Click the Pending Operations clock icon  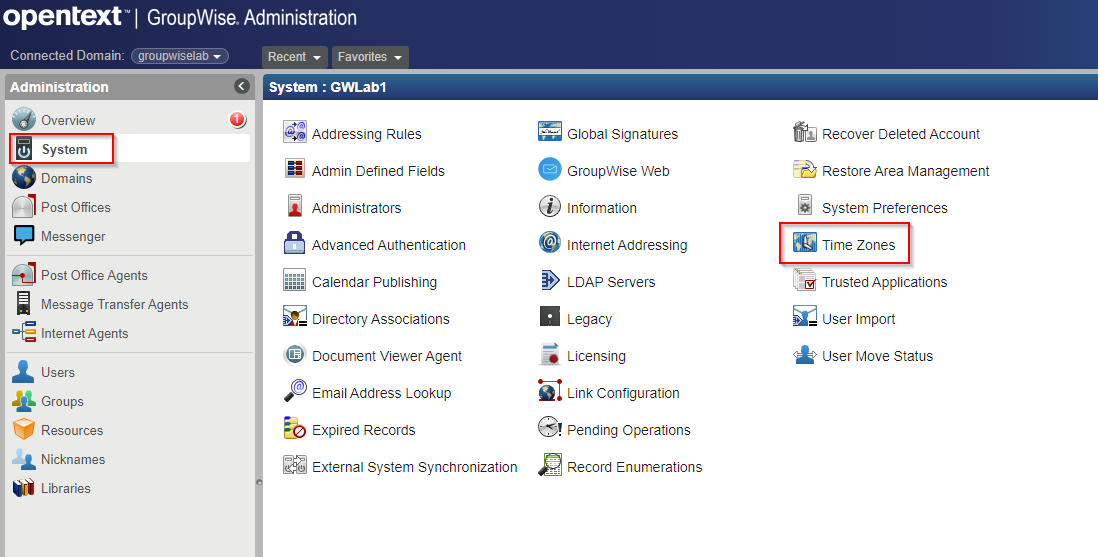tap(550, 430)
